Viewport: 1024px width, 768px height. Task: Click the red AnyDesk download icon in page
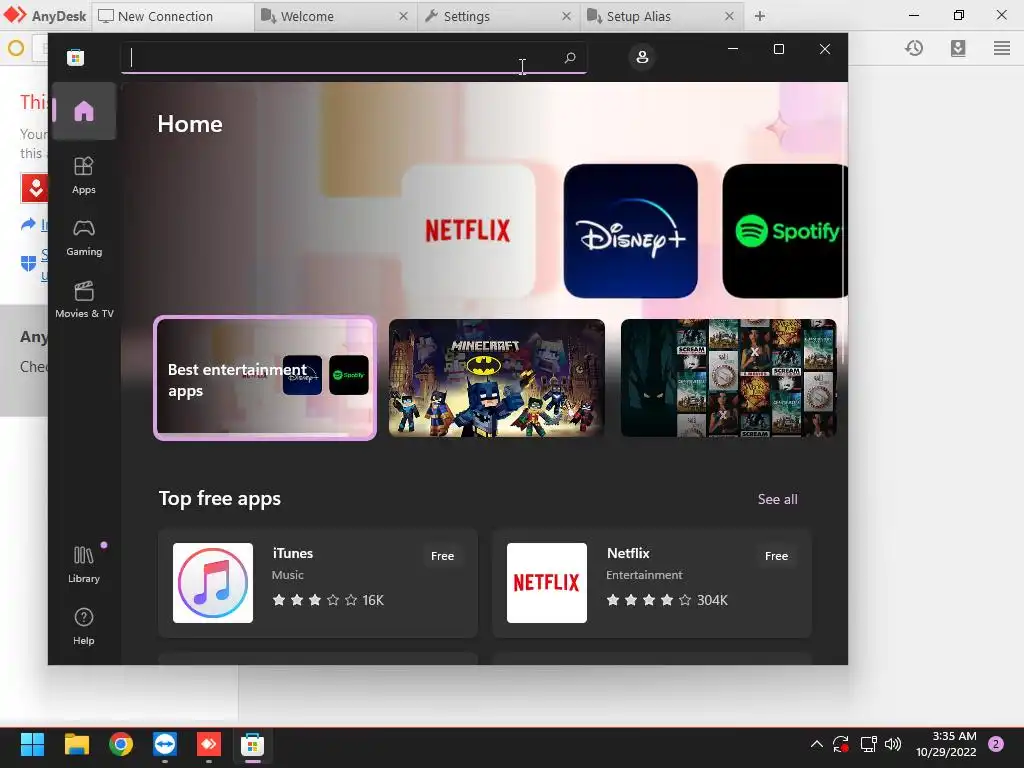click(35, 188)
